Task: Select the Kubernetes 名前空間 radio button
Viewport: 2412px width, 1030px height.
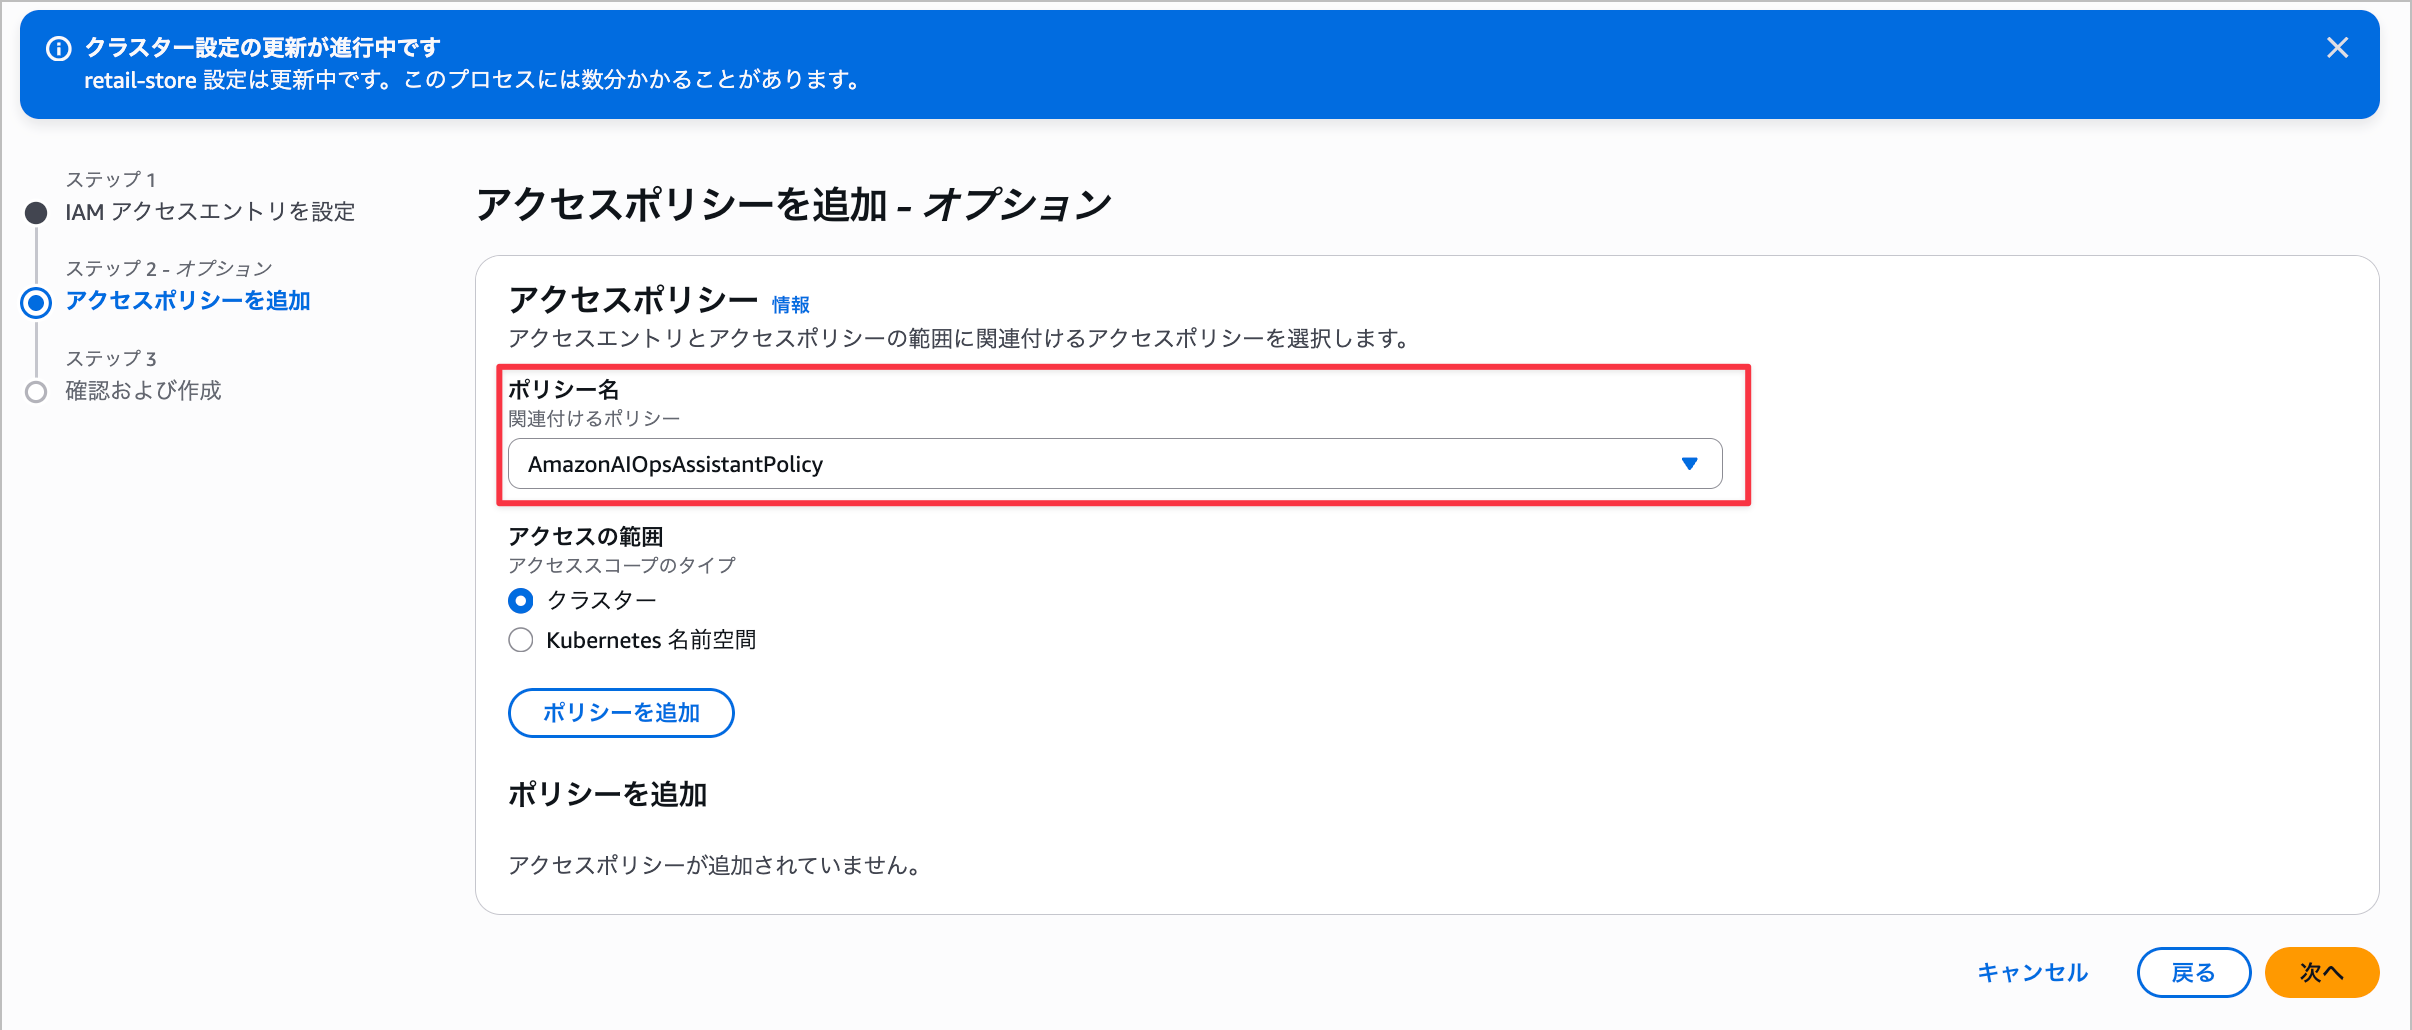Action: click(x=521, y=640)
